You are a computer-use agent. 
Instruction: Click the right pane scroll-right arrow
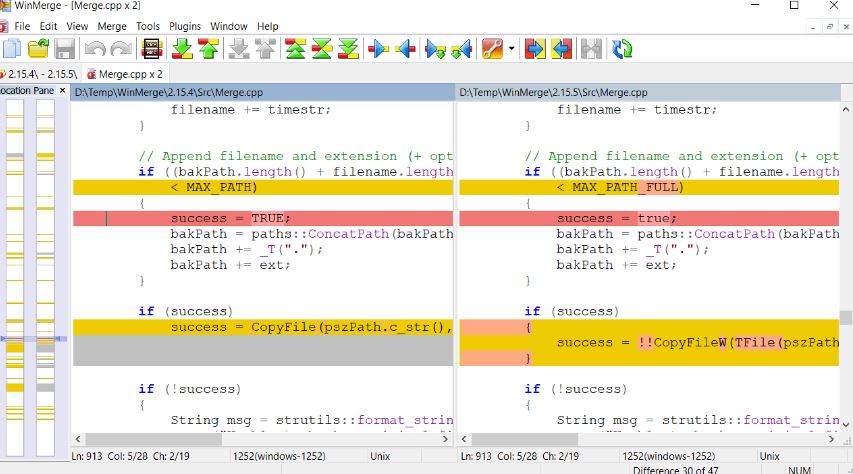coord(832,439)
